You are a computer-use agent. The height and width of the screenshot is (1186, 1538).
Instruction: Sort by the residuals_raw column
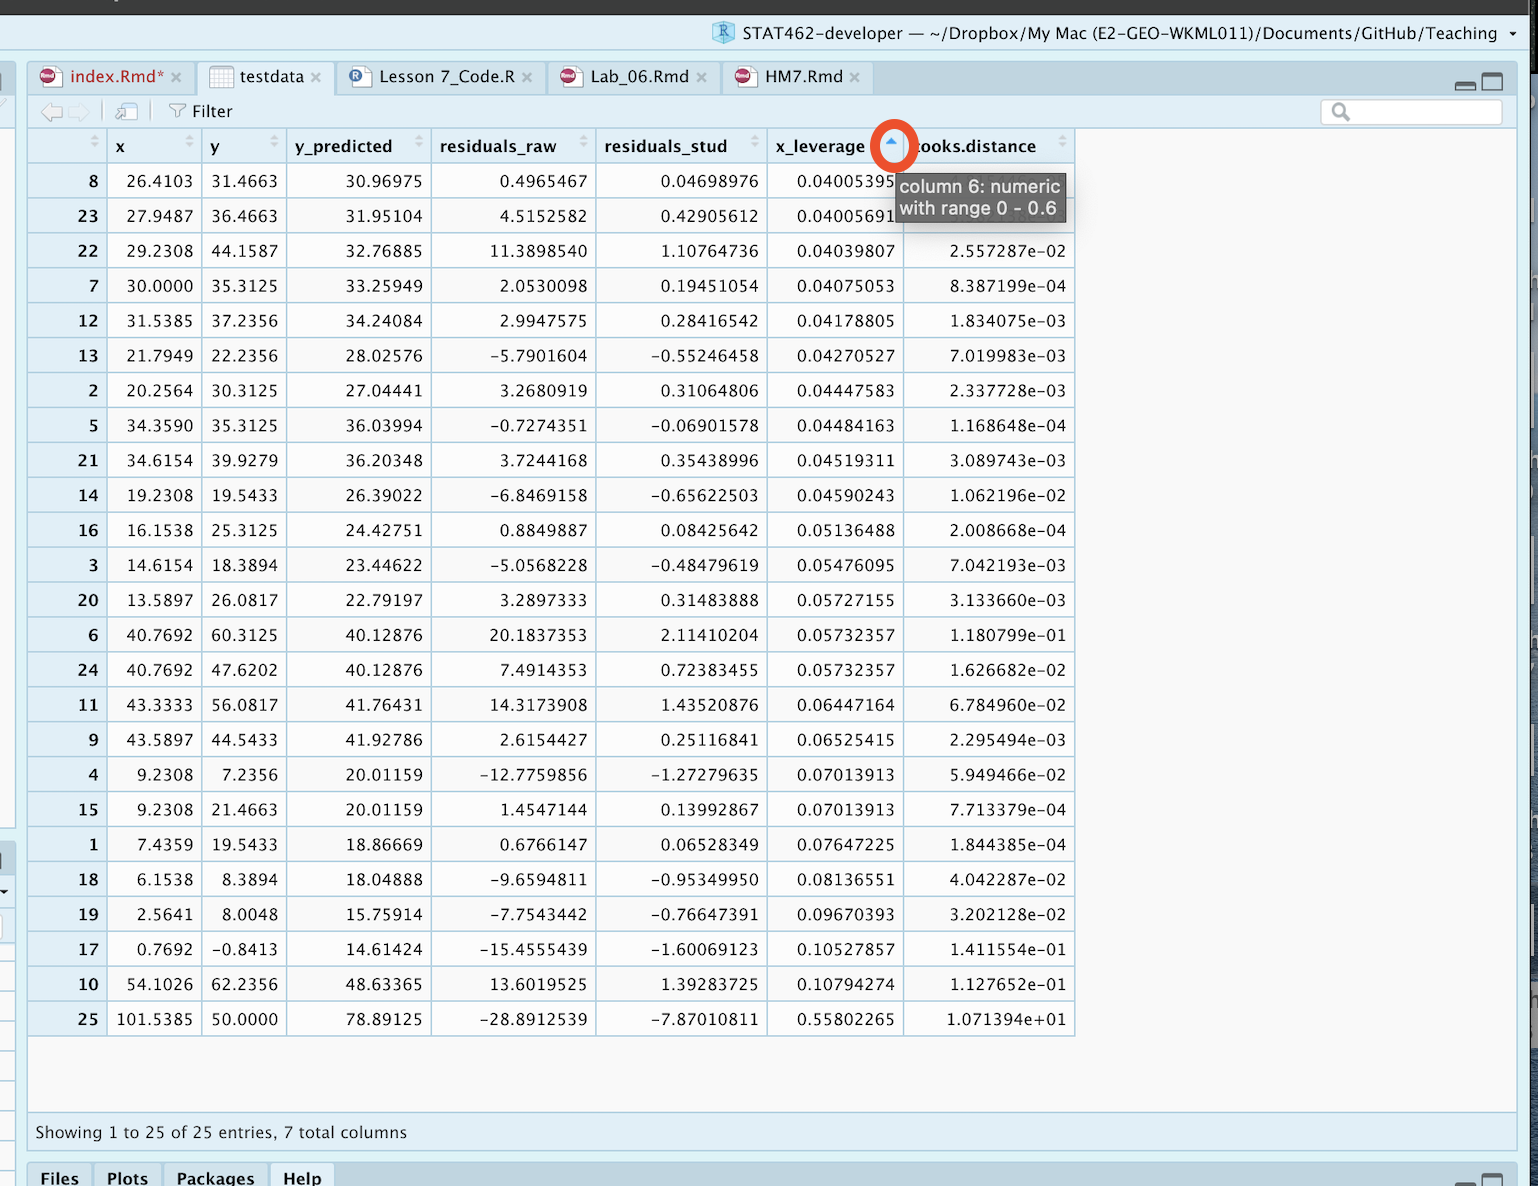pyautogui.click(x=583, y=142)
